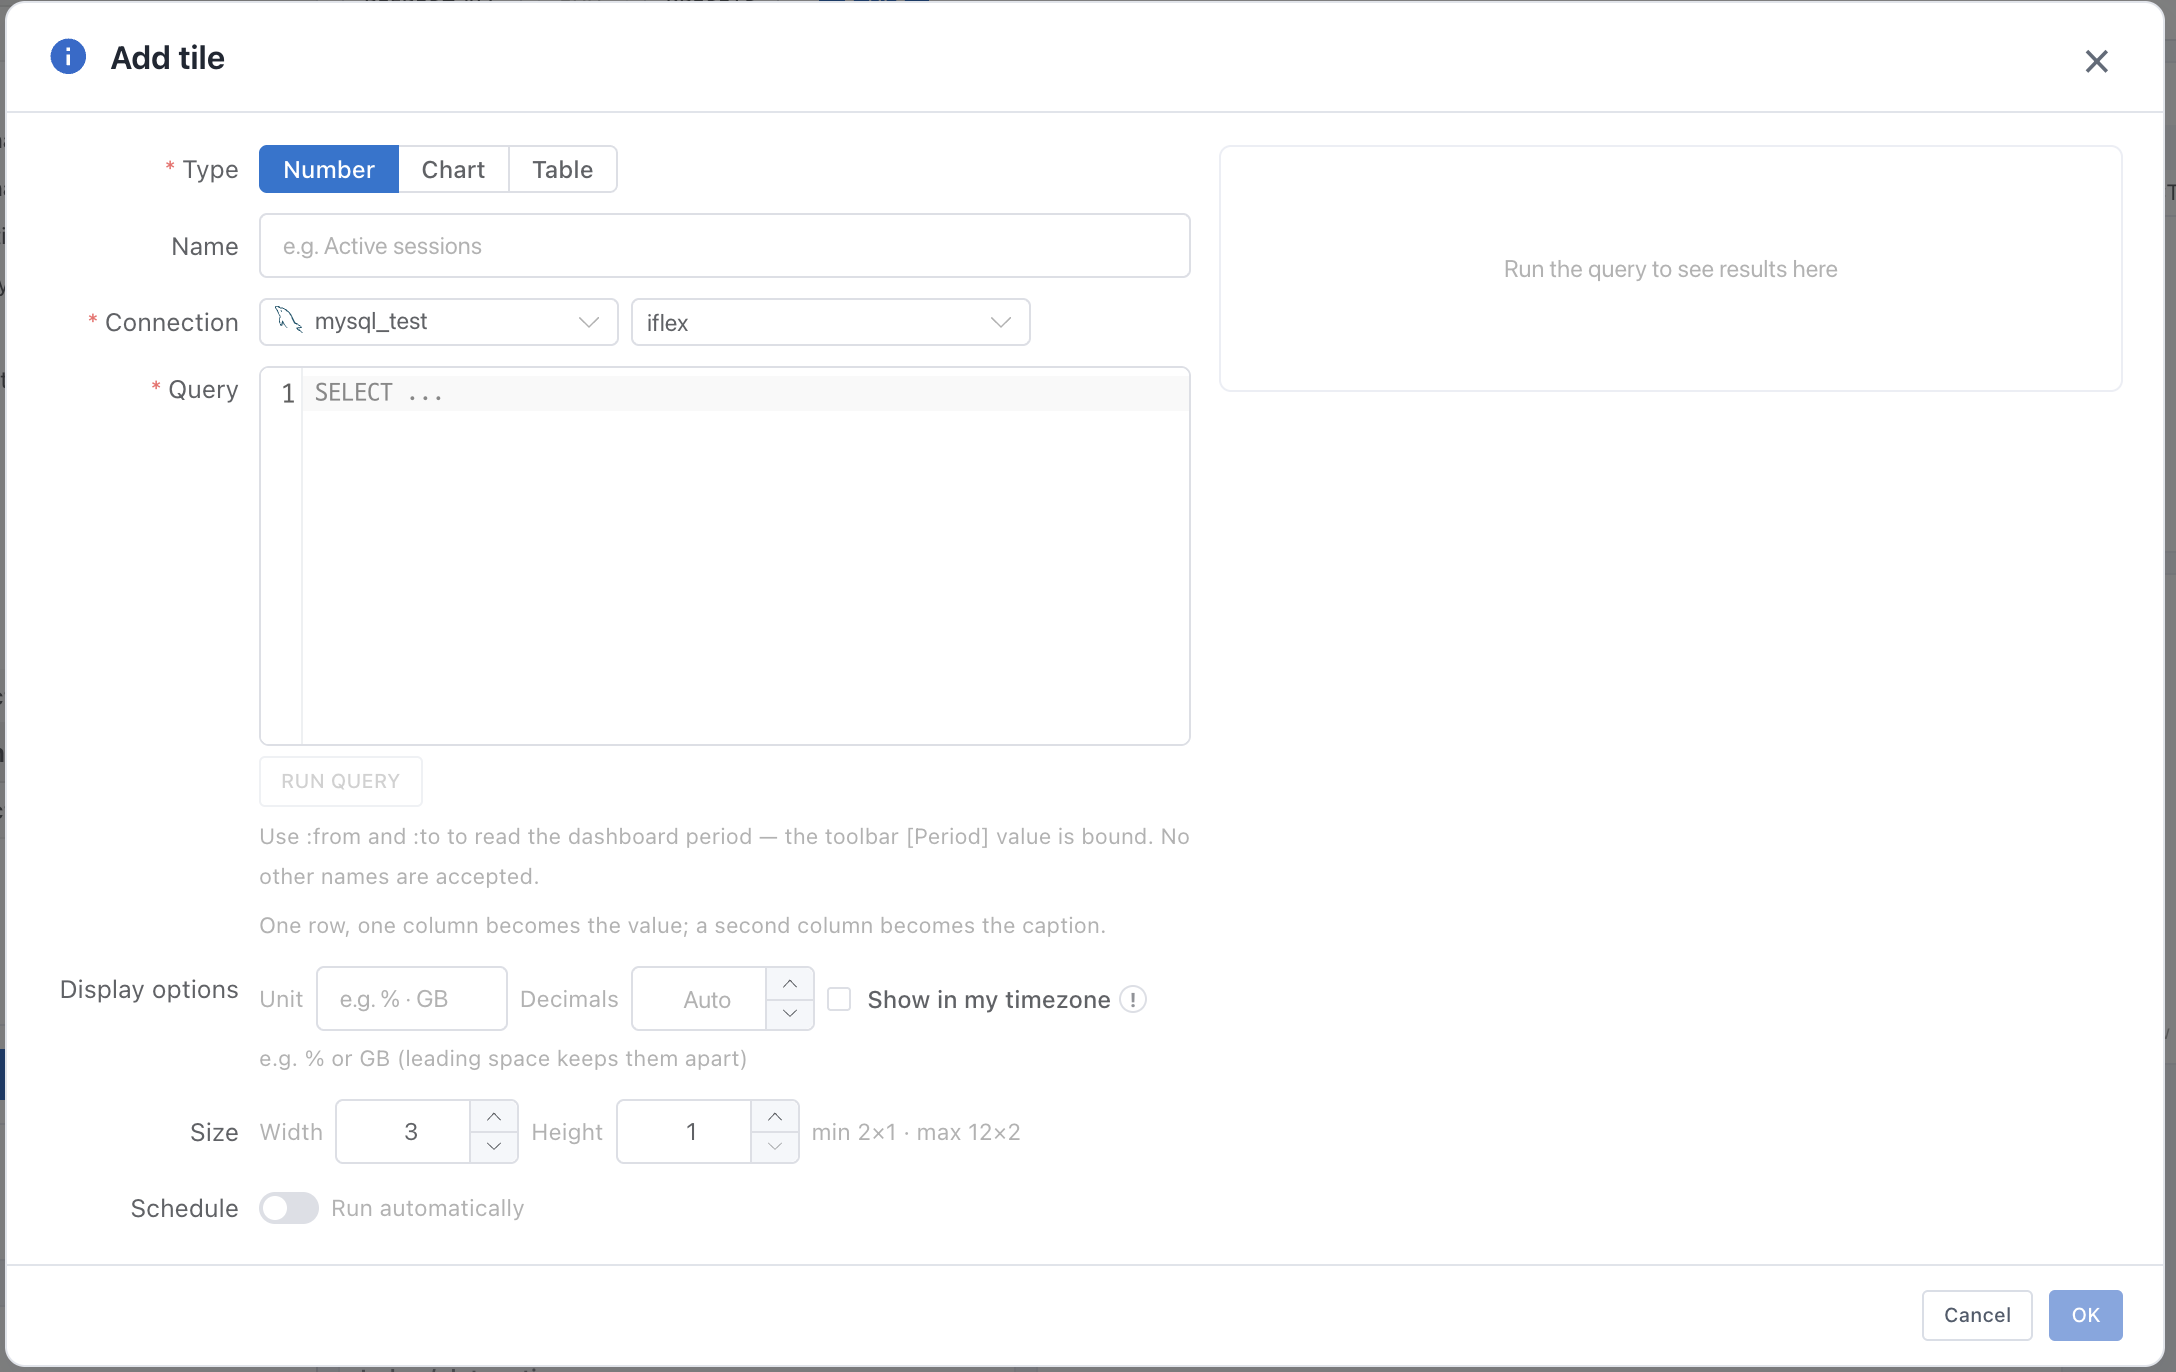Viewport: 2176px width, 1372px height.
Task: Confirm with the OK button
Action: [x=2085, y=1315]
